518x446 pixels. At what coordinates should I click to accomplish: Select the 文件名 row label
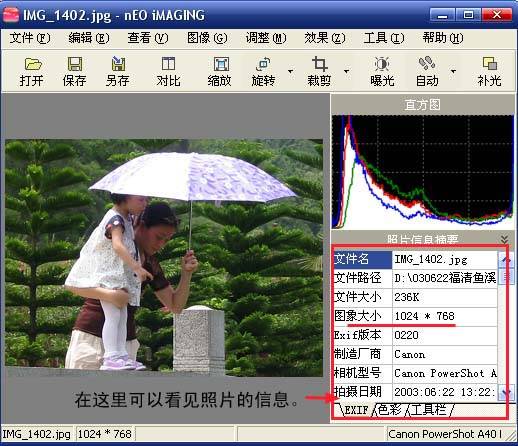(363, 259)
